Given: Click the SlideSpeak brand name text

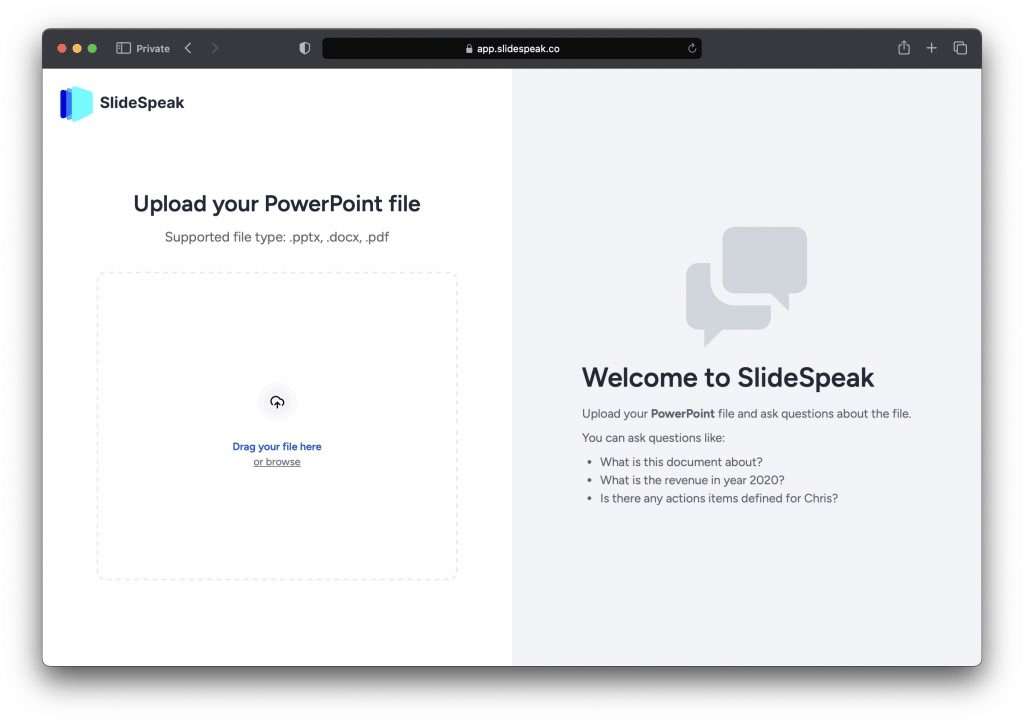Looking at the screenshot, I should click(142, 103).
